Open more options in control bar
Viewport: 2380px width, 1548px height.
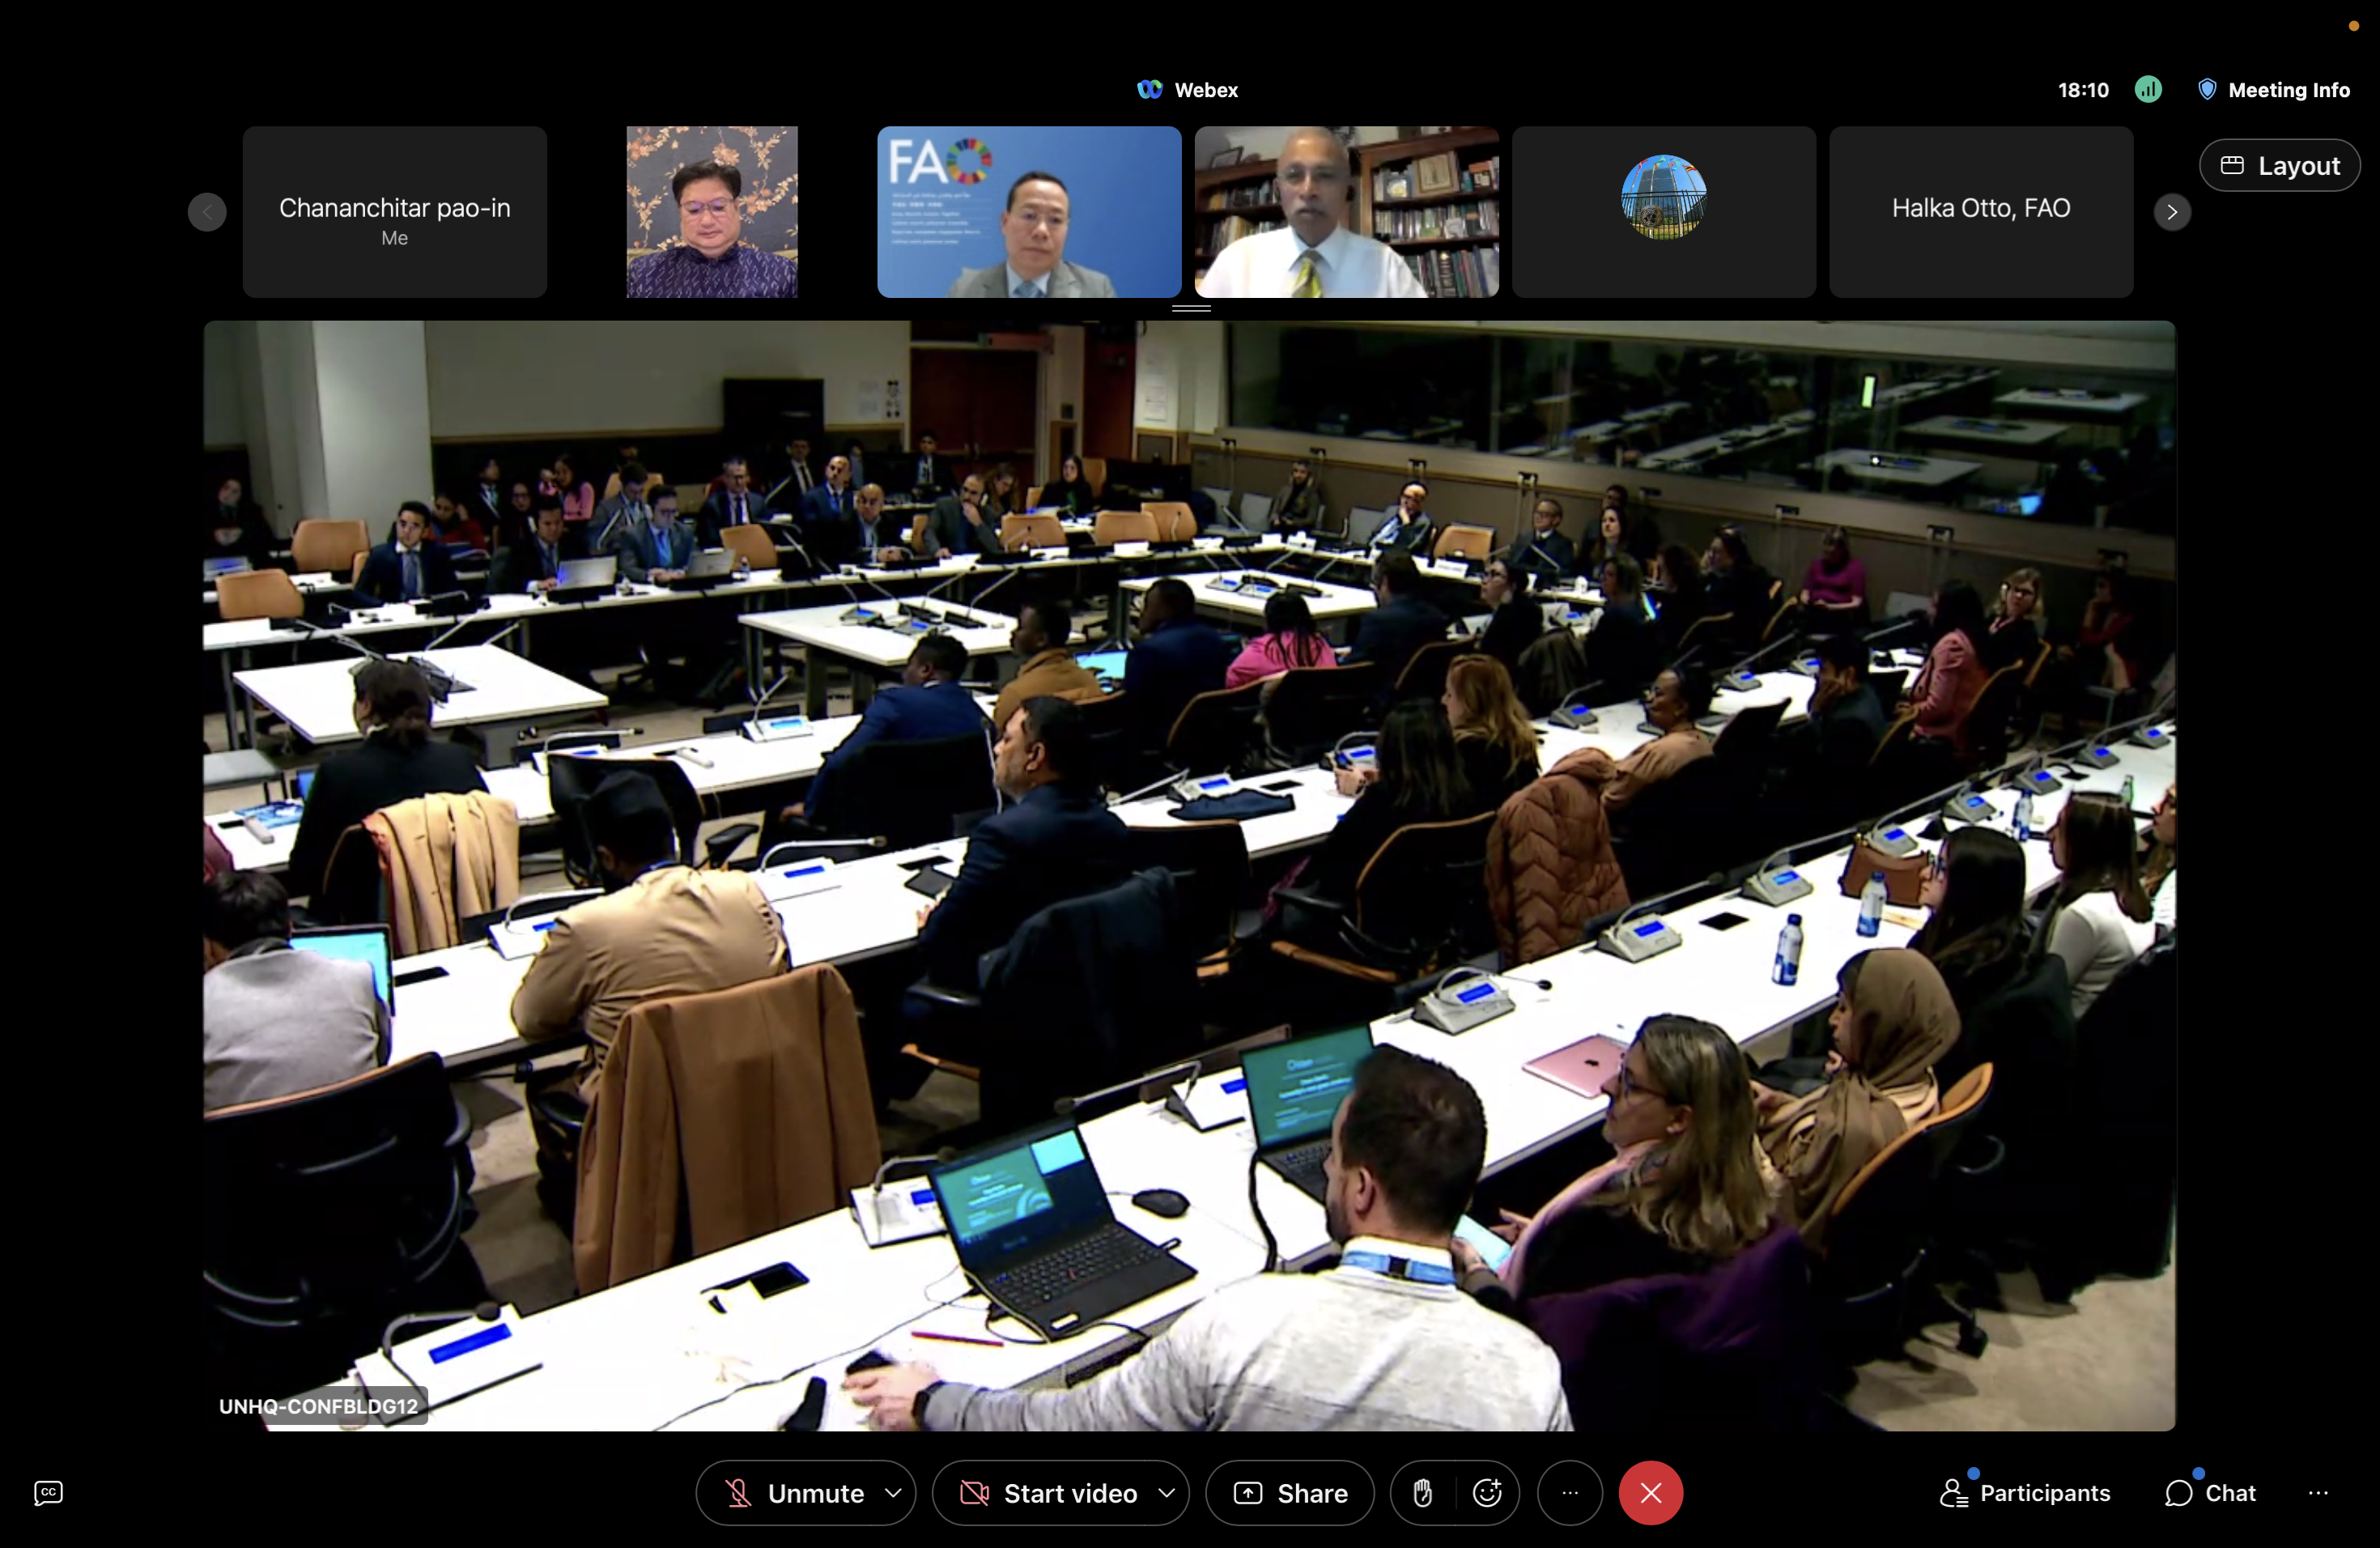click(x=1569, y=1492)
